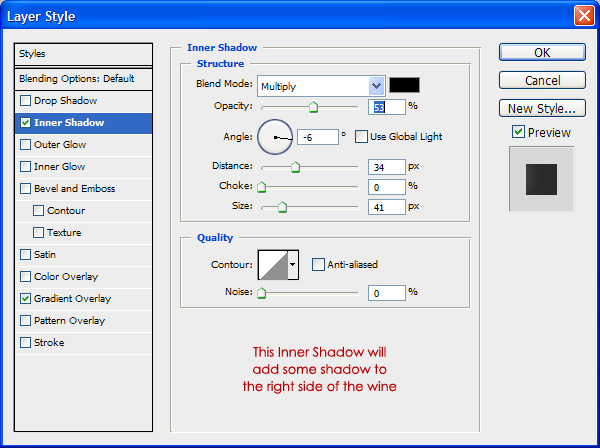This screenshot has width=600, height=448.
Task: Tick the Texture sub-option checkbox
Action: (38, 233)
